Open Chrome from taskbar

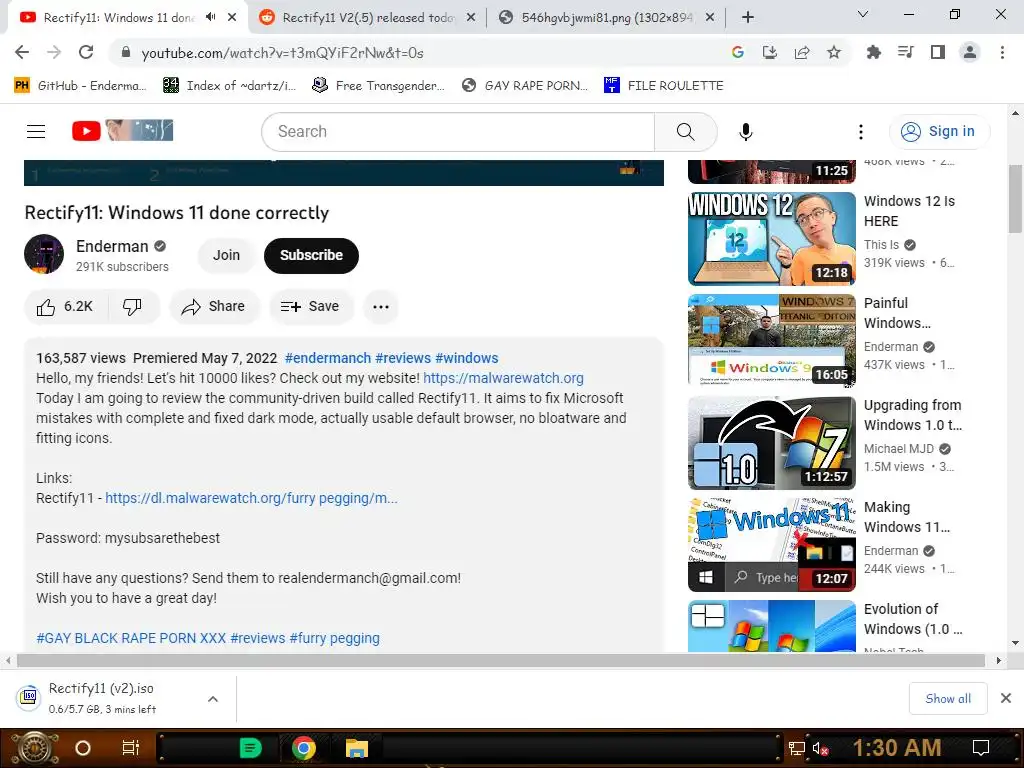pyautogui.click(x=303, y=748)
